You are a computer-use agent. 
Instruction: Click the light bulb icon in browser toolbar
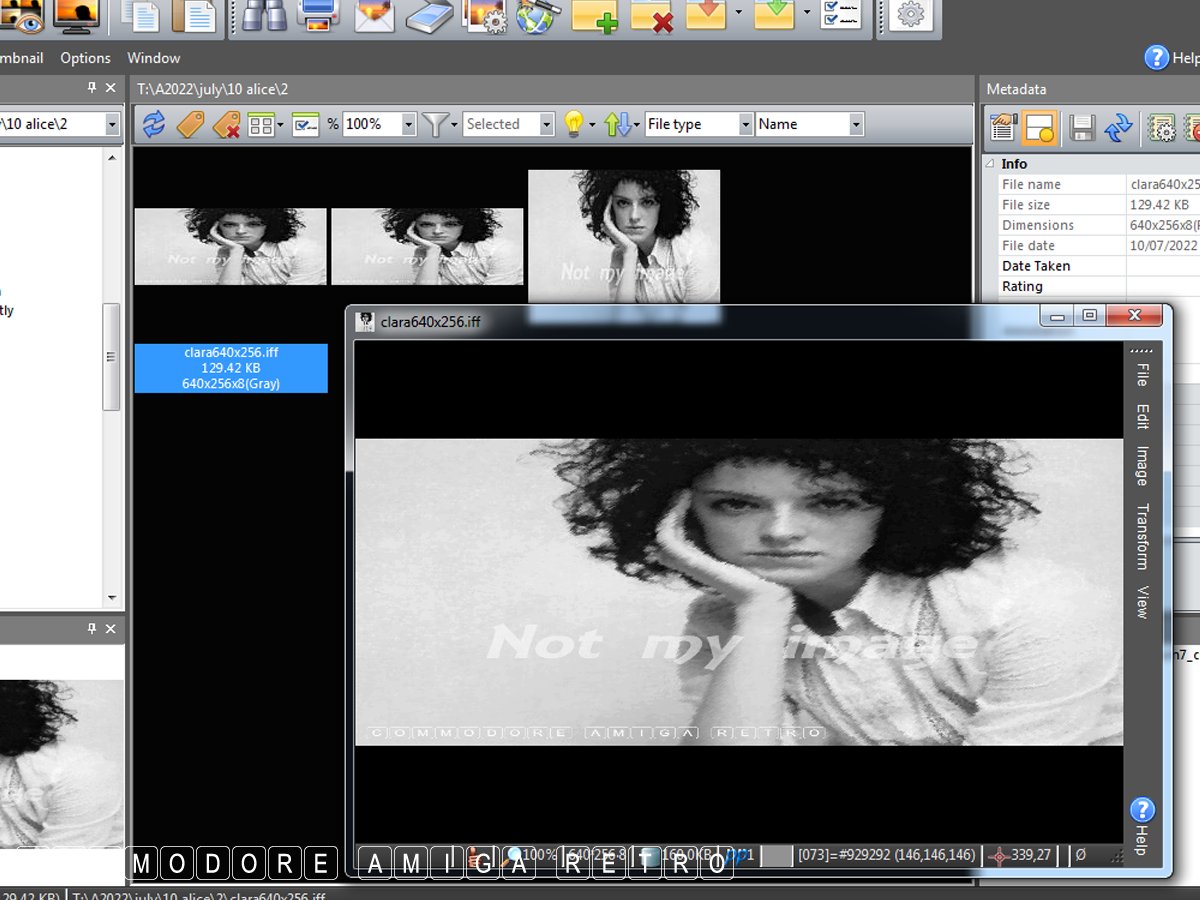click(573, 124)
